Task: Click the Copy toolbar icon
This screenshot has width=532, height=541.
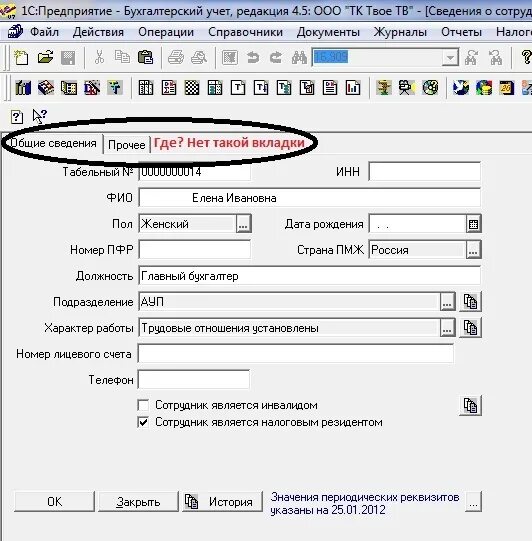Action: [122, 58]
